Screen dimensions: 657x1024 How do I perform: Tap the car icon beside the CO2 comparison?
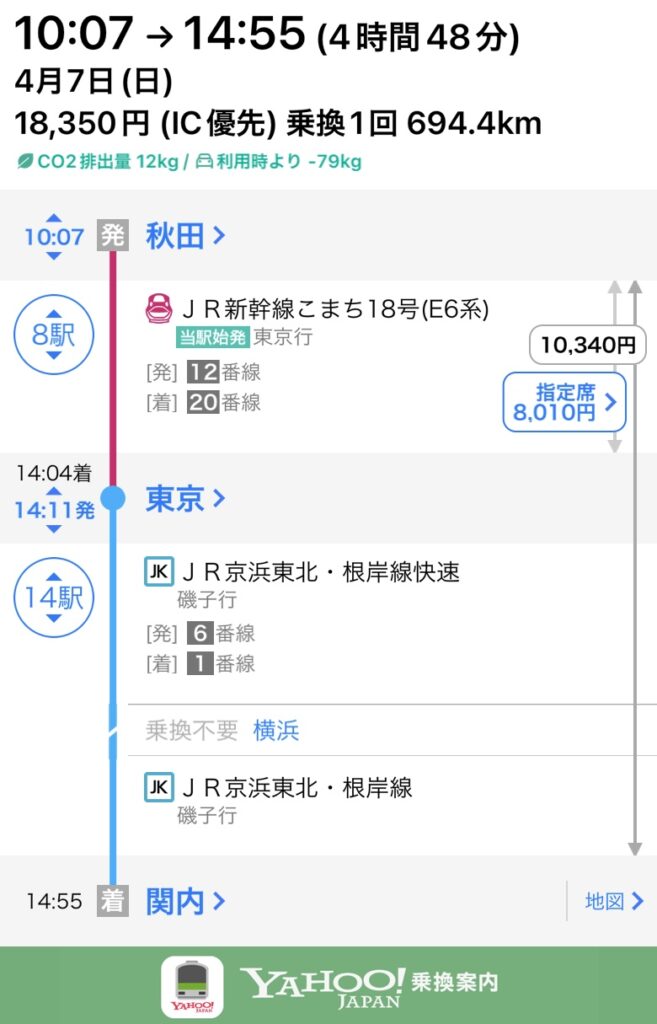[203, 161]
